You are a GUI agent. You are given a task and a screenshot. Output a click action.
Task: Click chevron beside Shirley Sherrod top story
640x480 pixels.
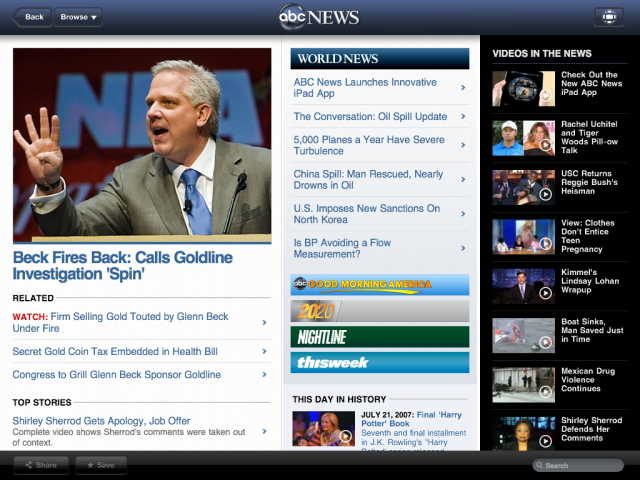tap(264, 431)
